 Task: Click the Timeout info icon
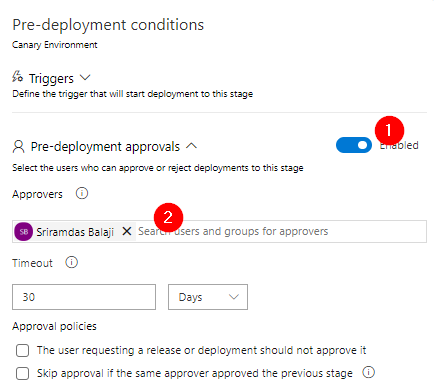click(x=72, y=263)
